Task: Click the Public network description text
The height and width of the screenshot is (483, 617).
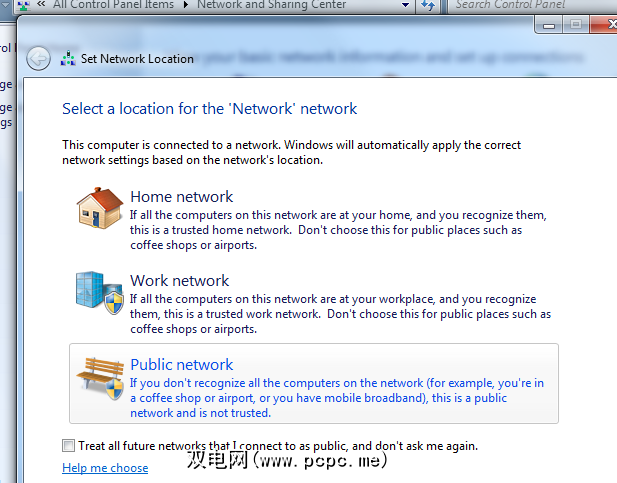Action: tap(337, 398)
